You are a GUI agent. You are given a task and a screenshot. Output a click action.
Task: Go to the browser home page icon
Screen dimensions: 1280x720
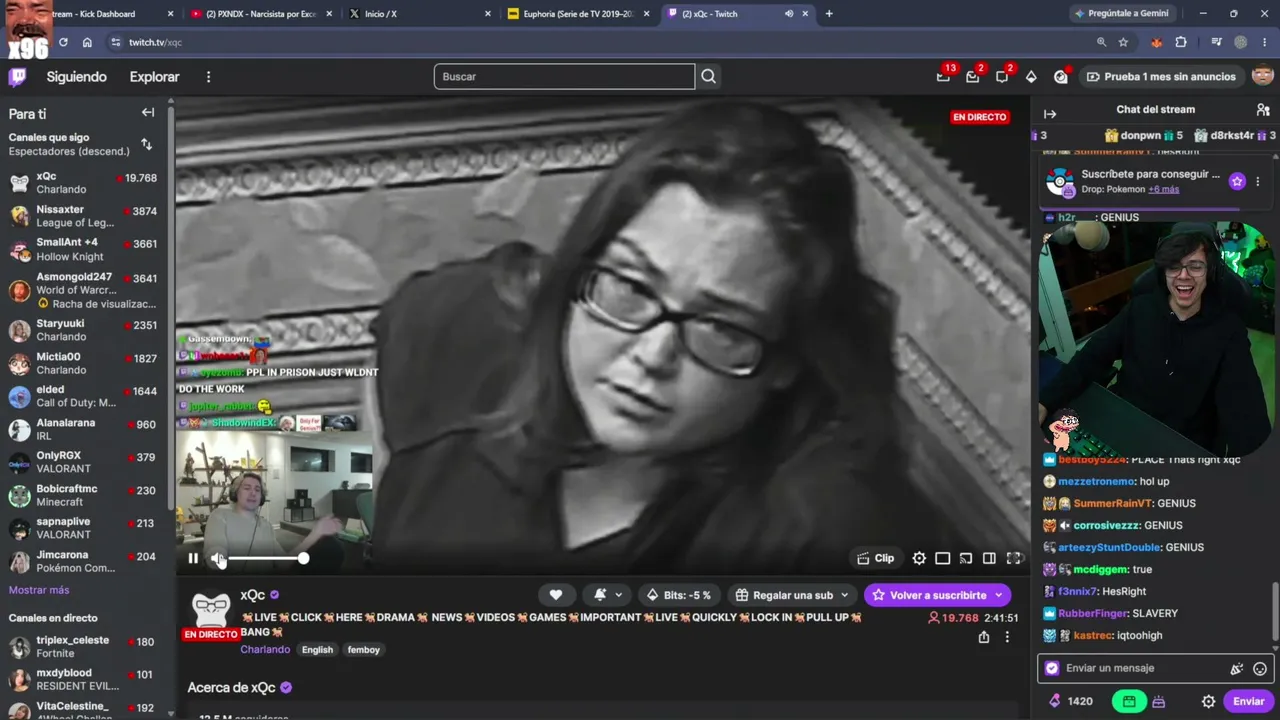coord(87,42)
